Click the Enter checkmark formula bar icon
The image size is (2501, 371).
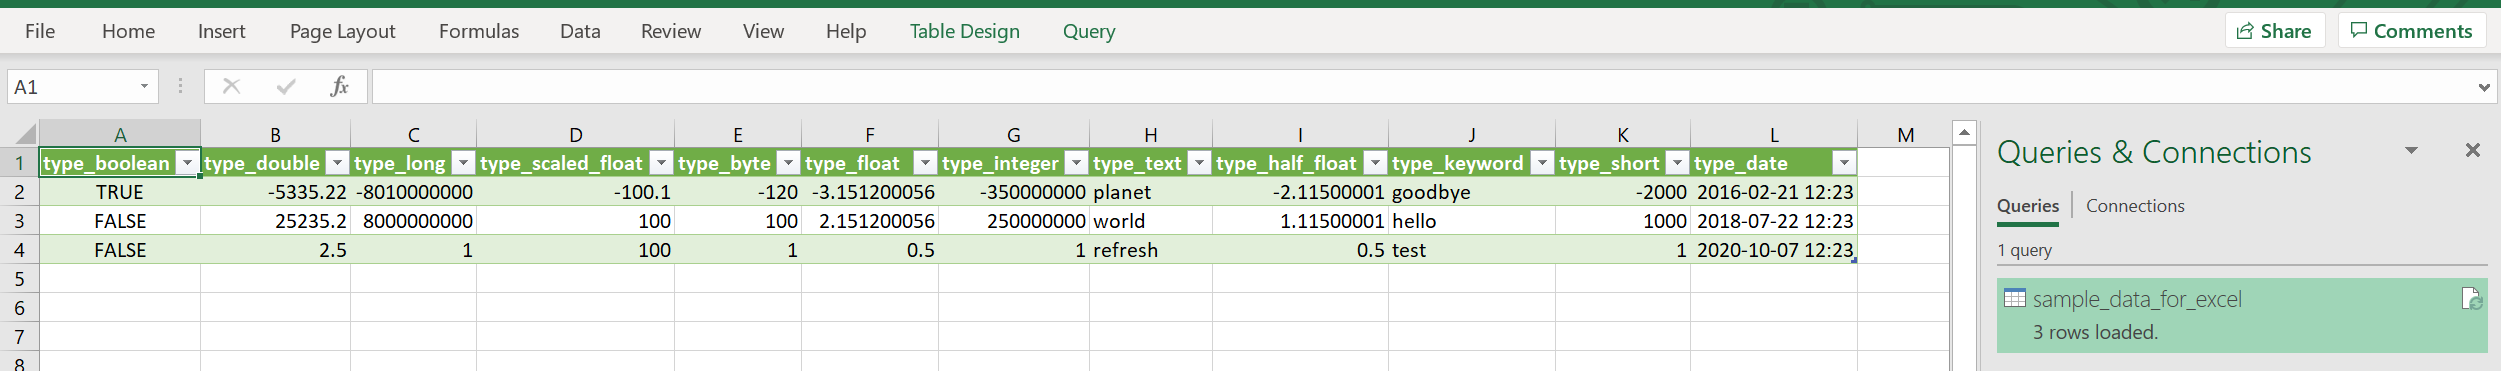(286, 86)
